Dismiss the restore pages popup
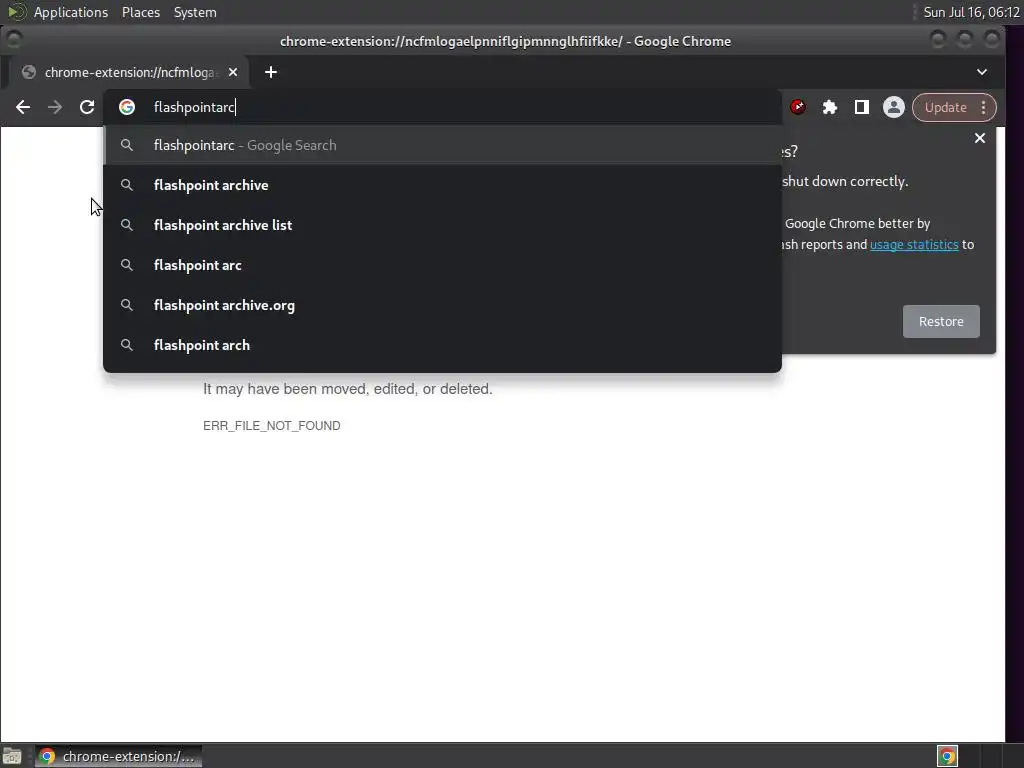 point(980,138)
